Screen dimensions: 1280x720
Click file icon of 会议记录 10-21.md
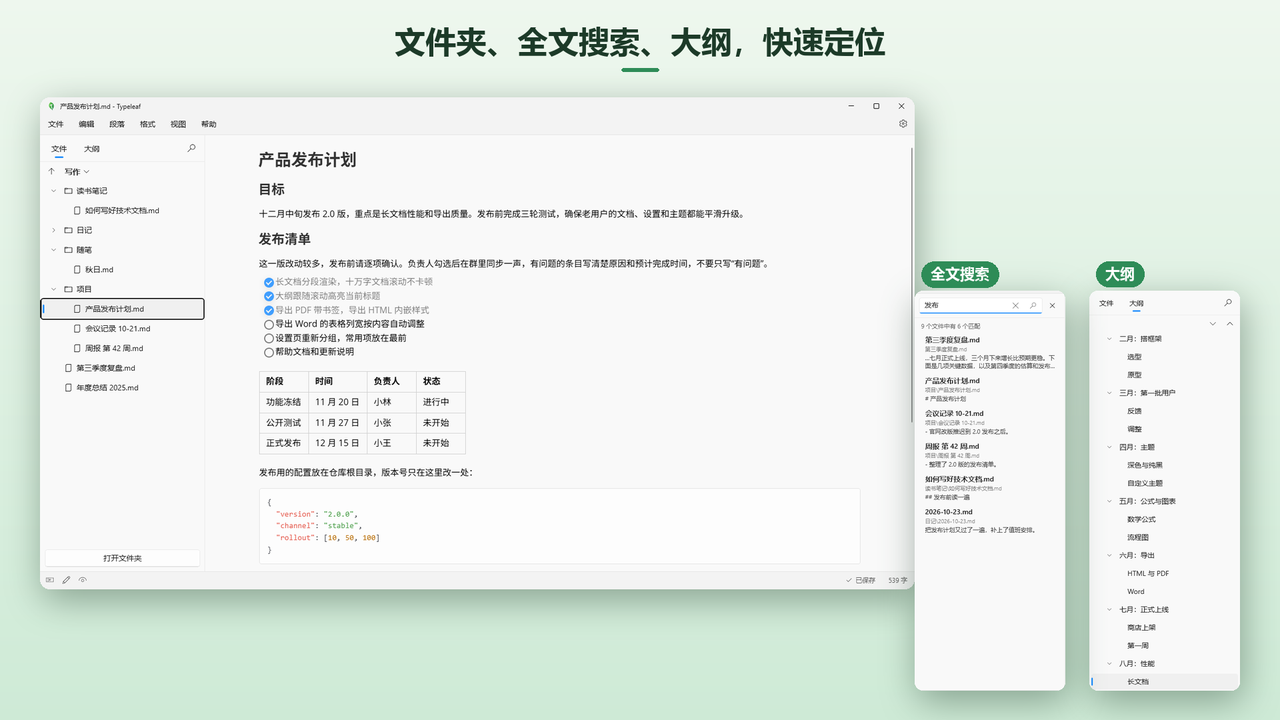(77, 328)
